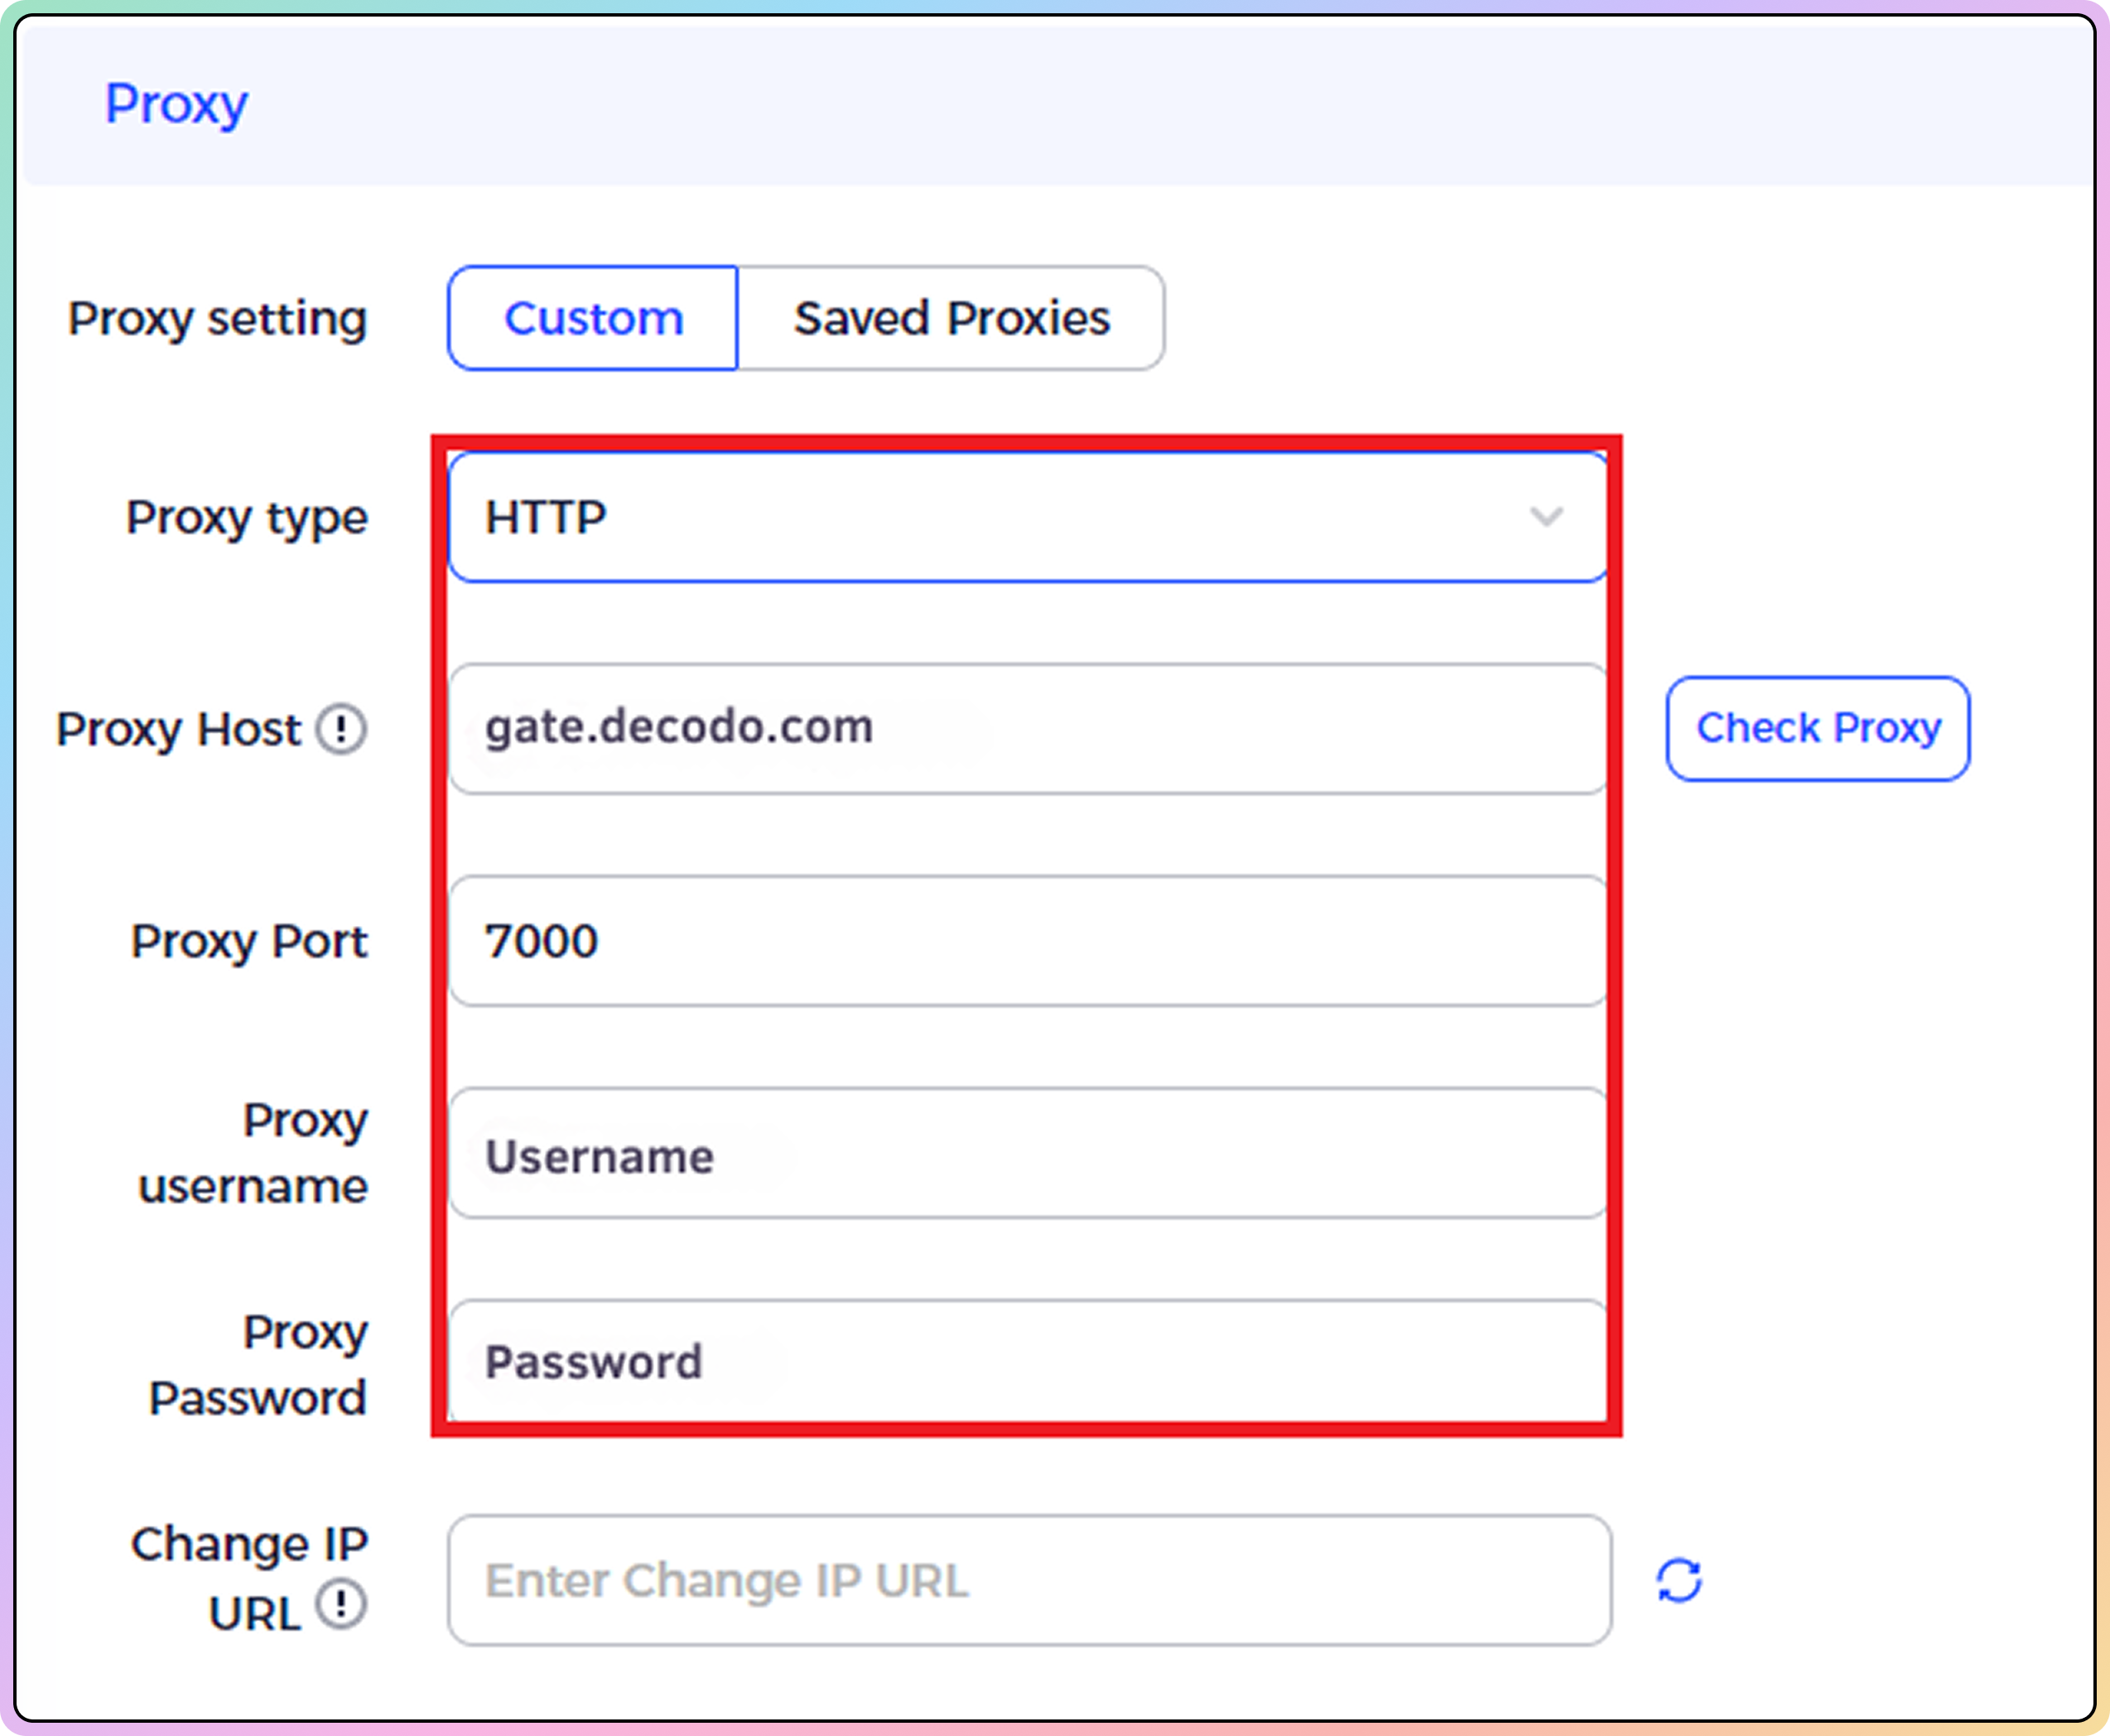Click into the Password input field
This screenshot has height=1736, width=2110.
pos(1028,1362)
